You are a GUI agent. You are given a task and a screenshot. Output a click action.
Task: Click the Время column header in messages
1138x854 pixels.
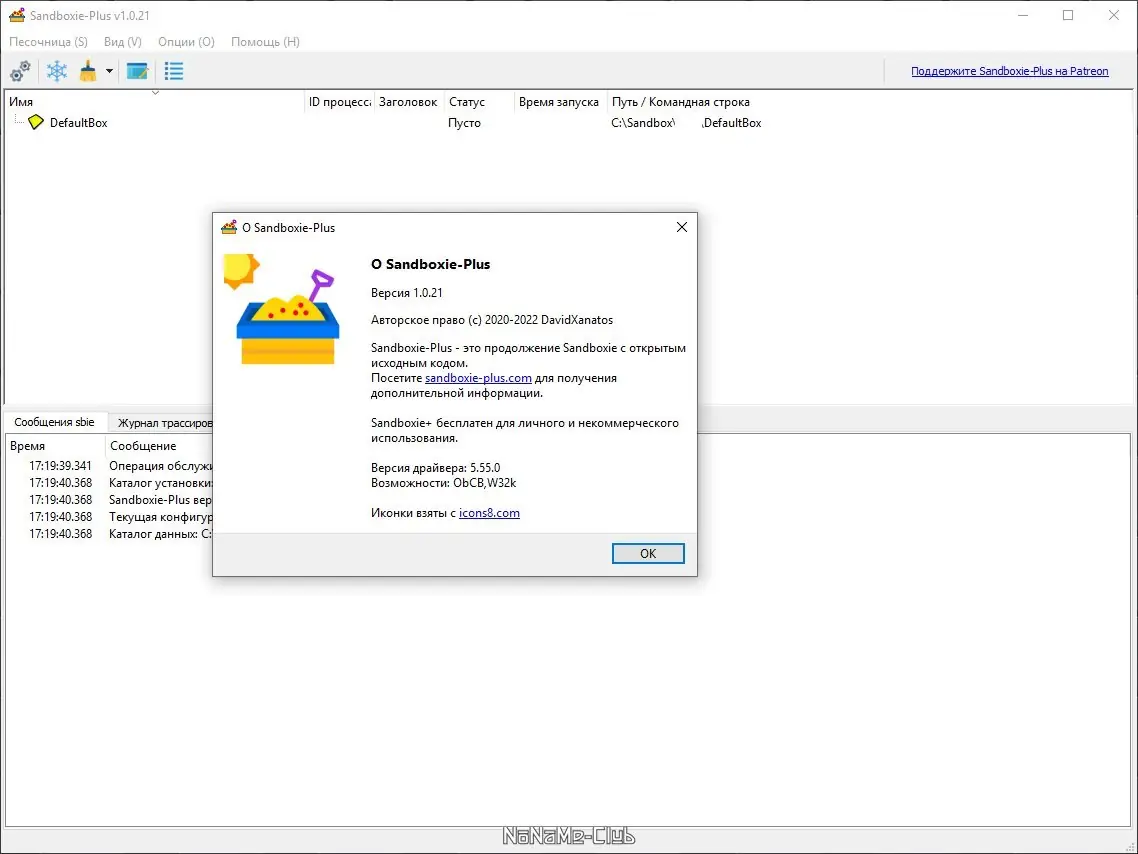click(x=55, y=446)
